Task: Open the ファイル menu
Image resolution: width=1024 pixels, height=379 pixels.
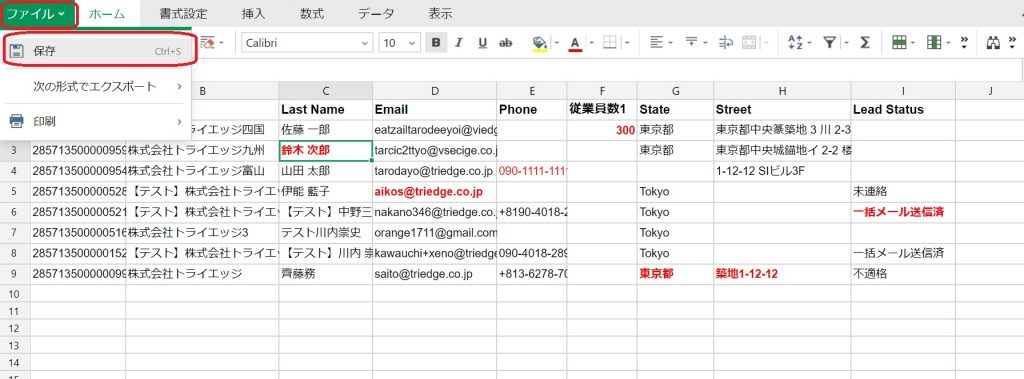Action: tap(37, 14)
